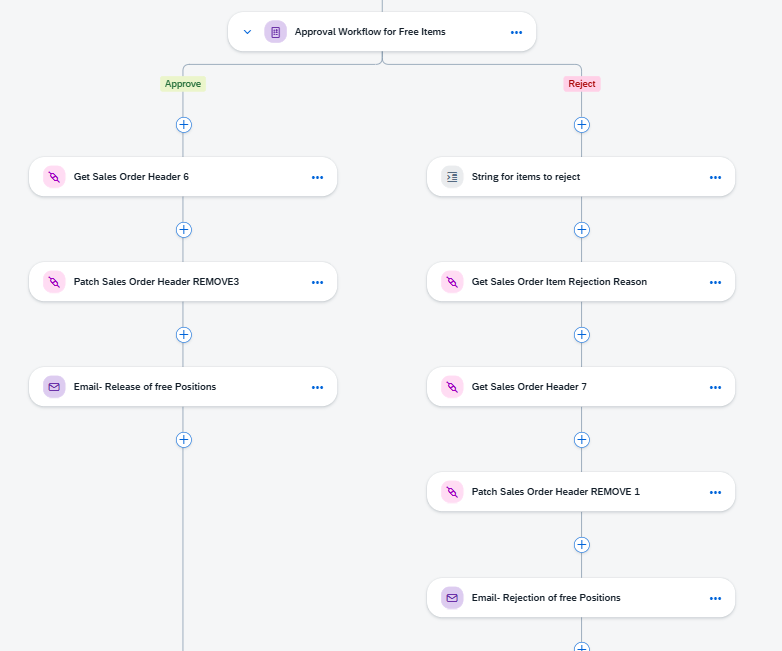Open options menu for Approval Workflow for Free Items
Screen dimensions: 782x651
516,32
